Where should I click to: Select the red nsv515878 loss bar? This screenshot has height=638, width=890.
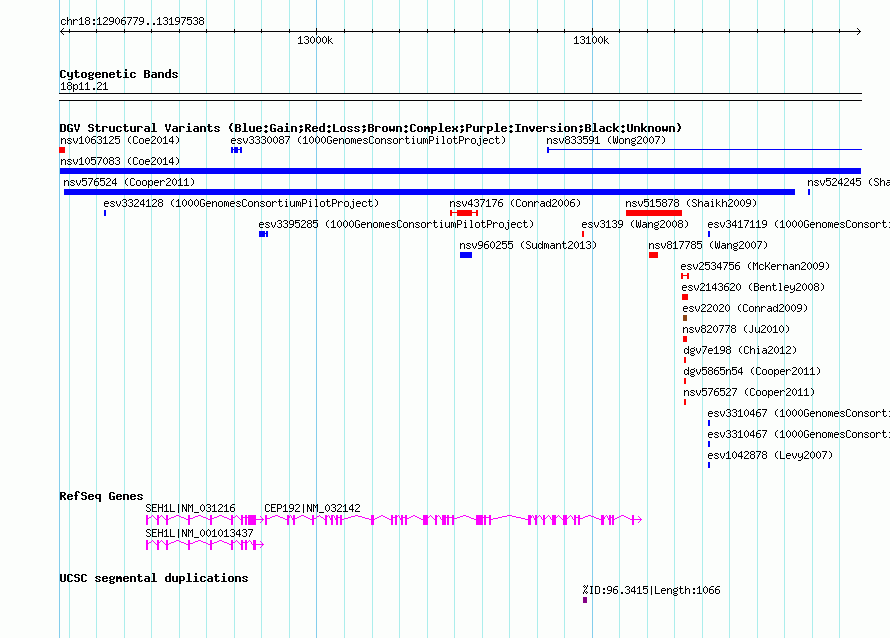click(x=654, y=213)
